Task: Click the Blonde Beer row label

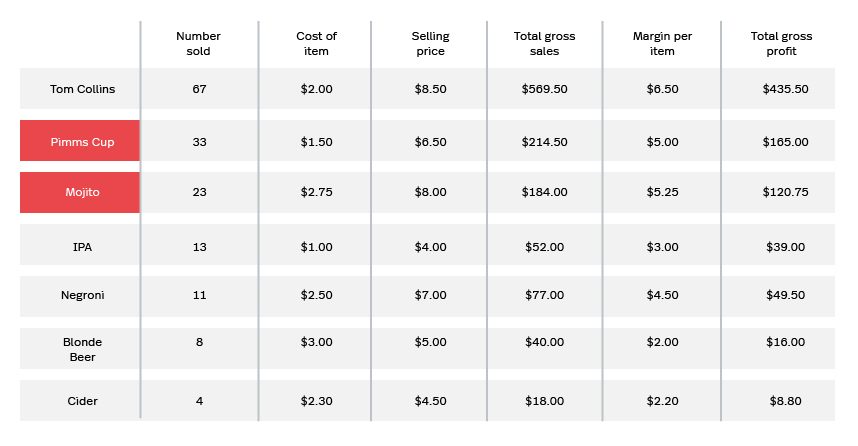Action: click(x=83, y=349)
